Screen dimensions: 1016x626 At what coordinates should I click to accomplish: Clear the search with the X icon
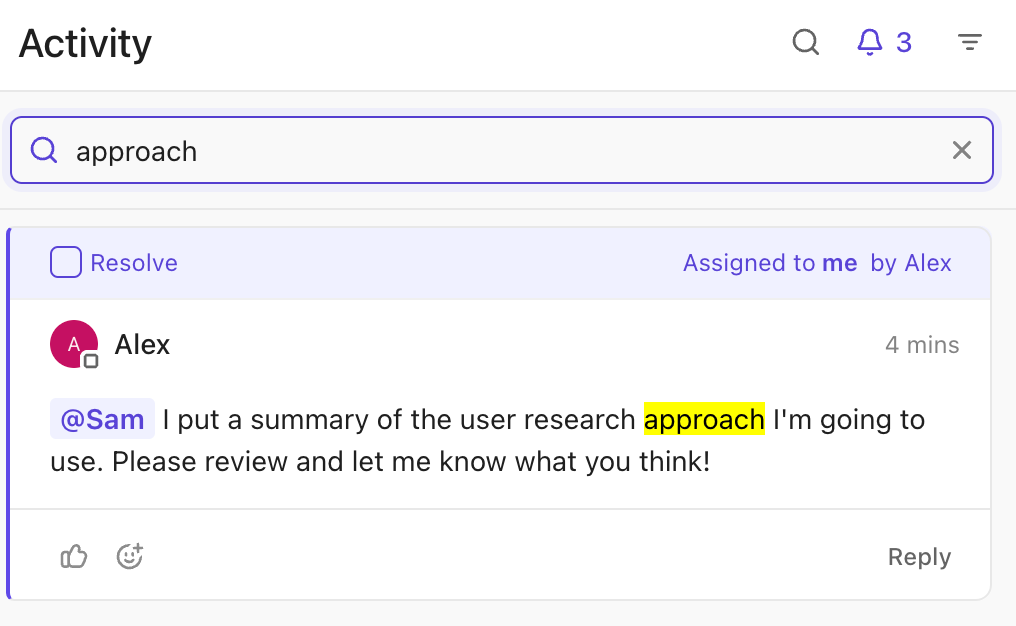coord(962,149)
